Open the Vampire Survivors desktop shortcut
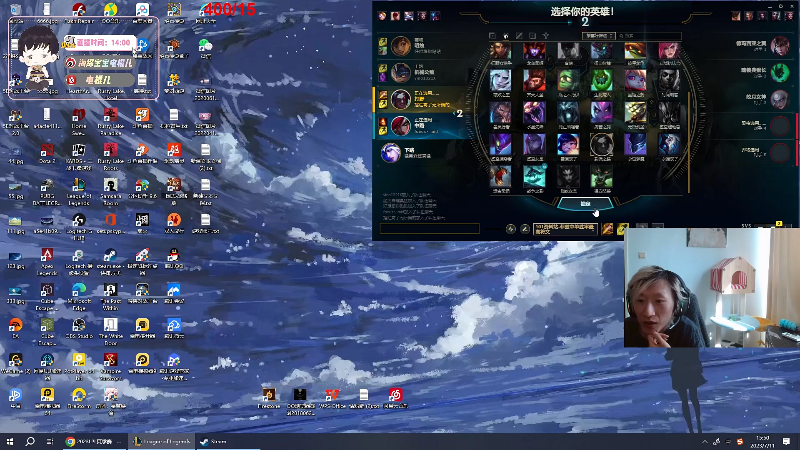Image resolution: width=800 pixels, height=450 pixels. (x=110, y=366)
